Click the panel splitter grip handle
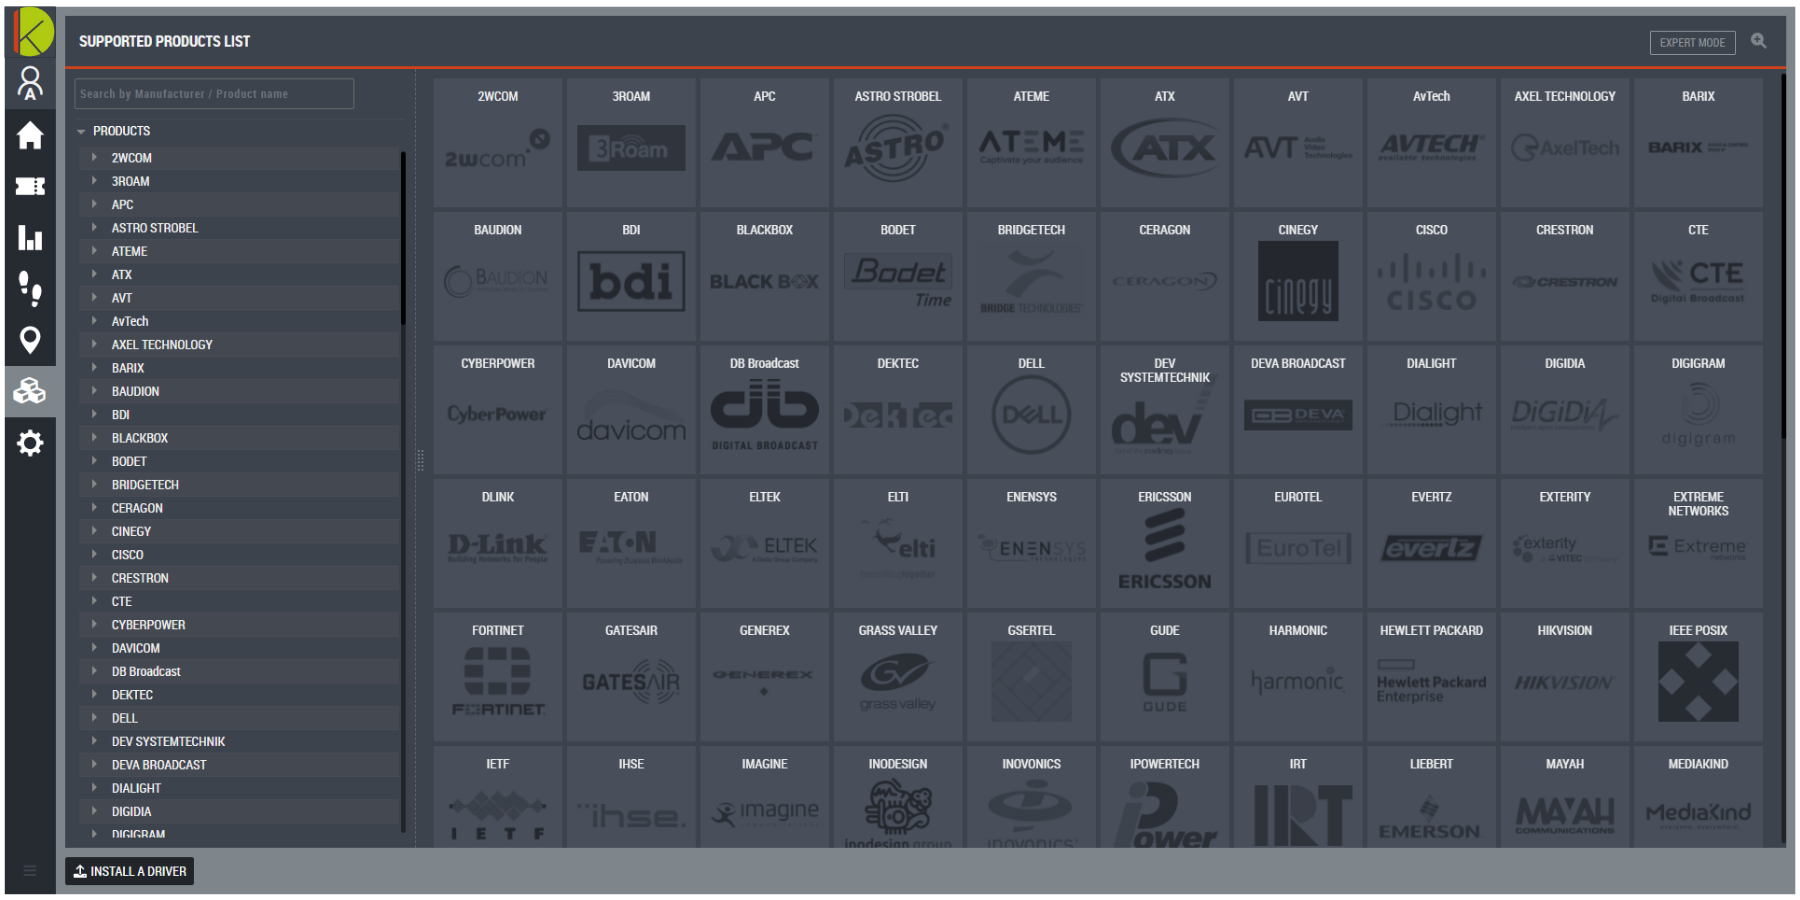 tap(420, 460)
